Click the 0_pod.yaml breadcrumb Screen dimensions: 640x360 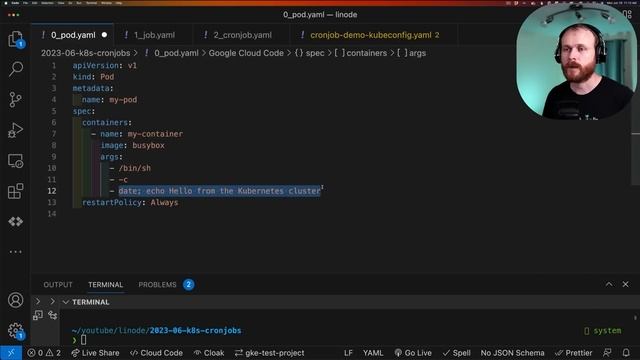(x=176, y=53)
